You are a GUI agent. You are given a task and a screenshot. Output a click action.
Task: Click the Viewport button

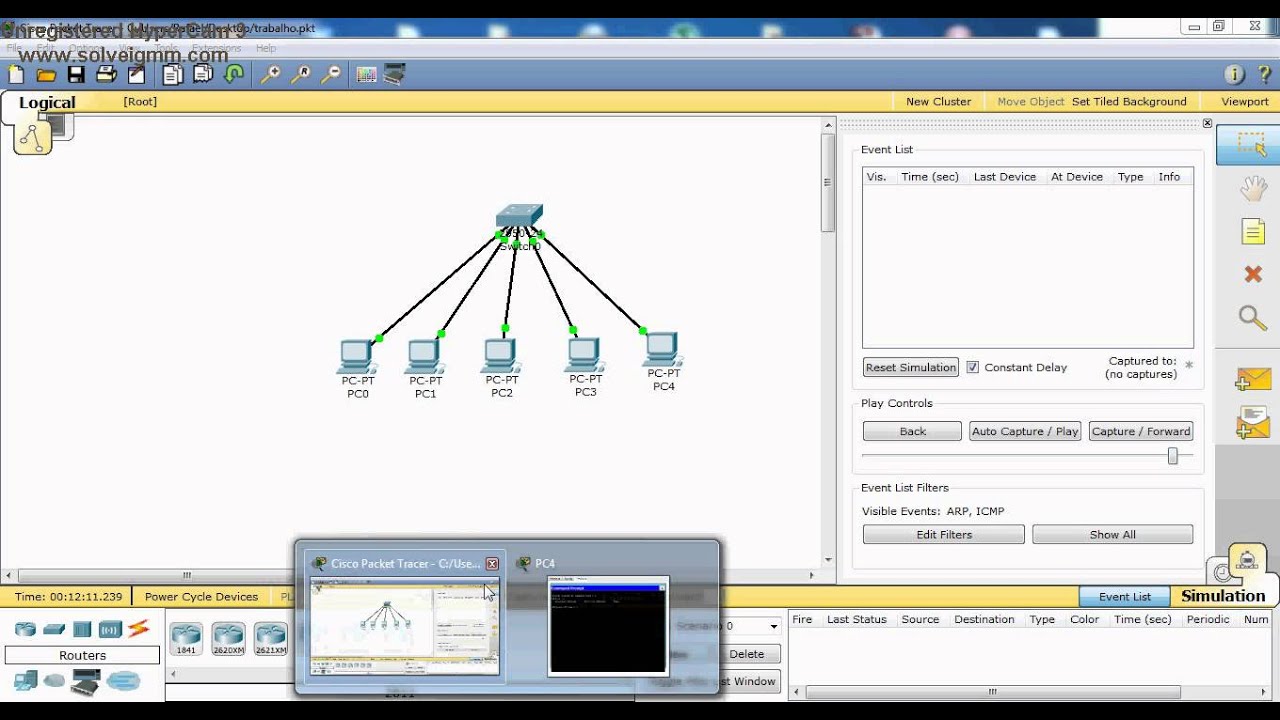[x=1244, y=101]
